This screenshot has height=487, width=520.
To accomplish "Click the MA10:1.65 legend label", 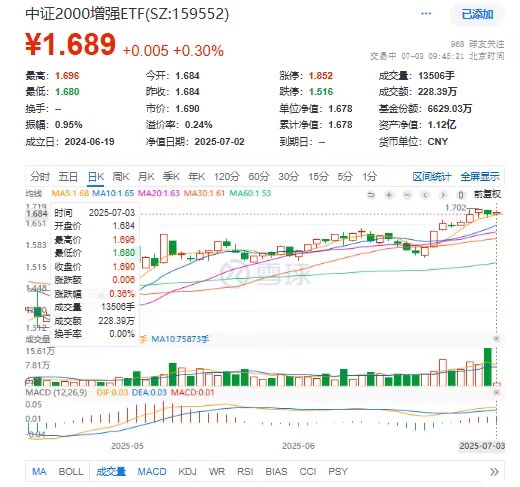I will [x=113, y=193].
